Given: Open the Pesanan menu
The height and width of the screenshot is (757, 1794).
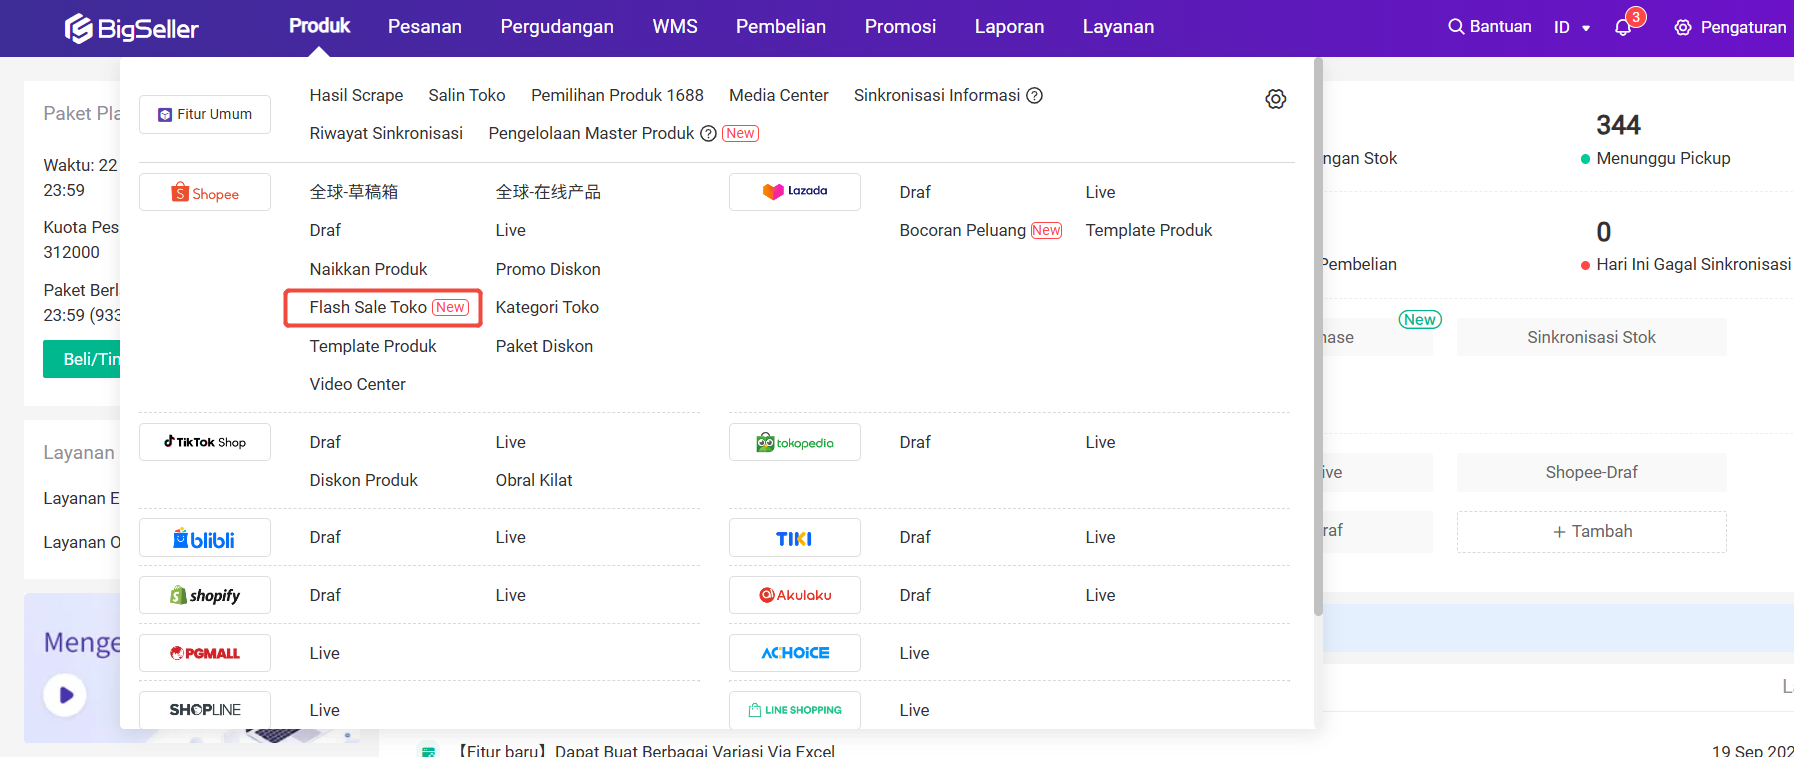Looking at the screenshot, I should click(425, 27).
